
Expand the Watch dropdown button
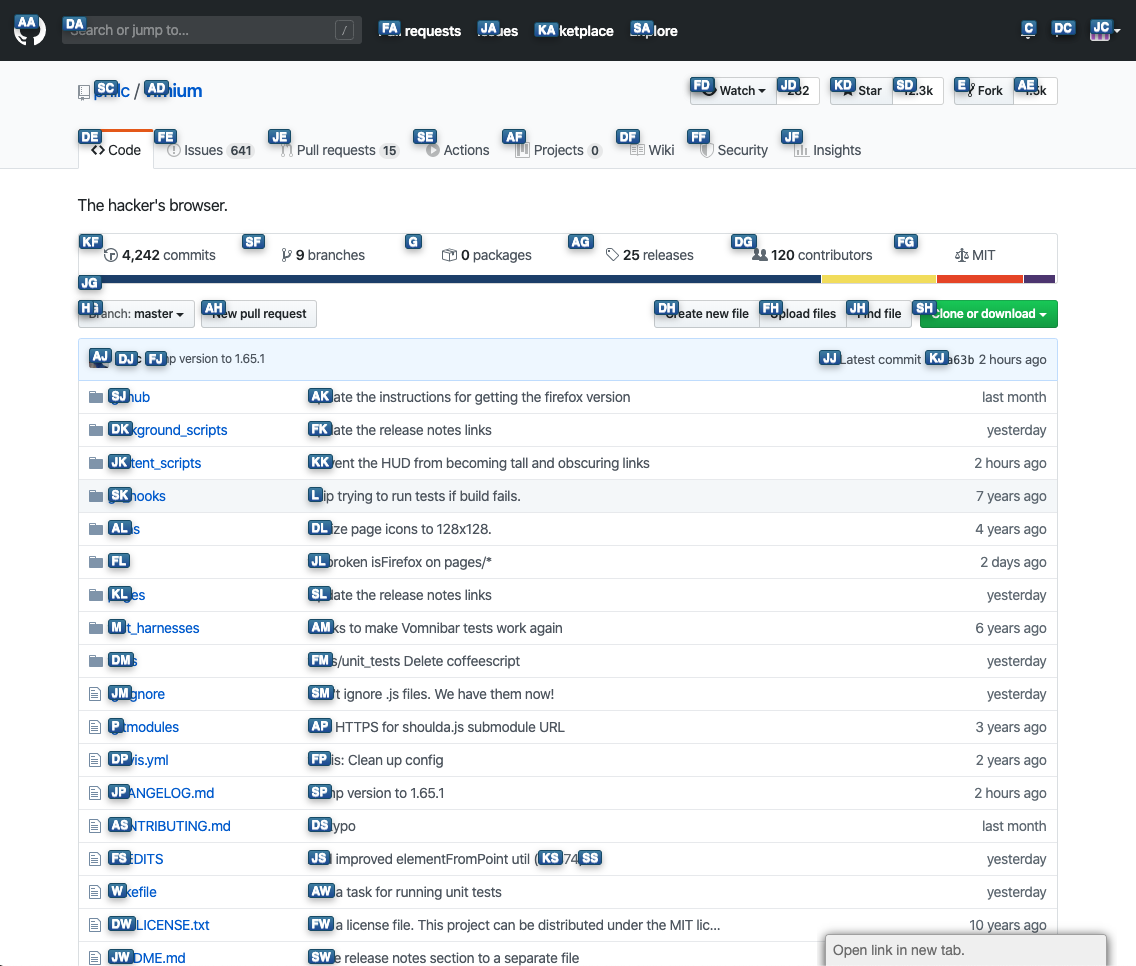733,91
